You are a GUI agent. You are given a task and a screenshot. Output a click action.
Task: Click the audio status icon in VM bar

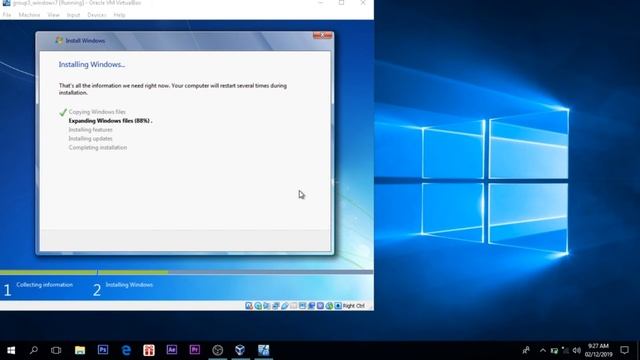pyautogui.click(x=266, y=306)
